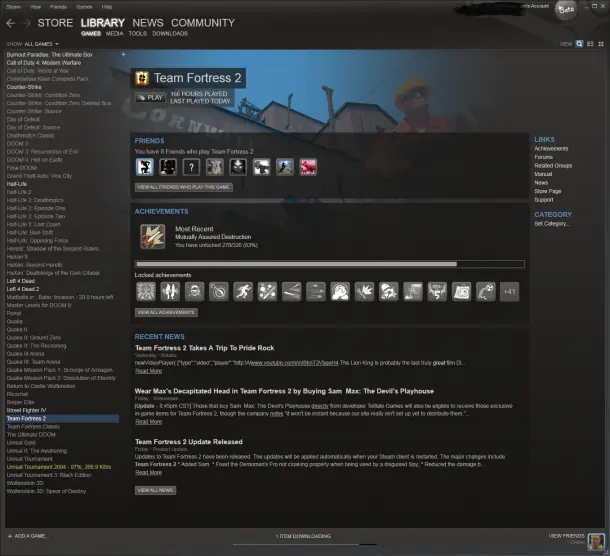The image size is (610, 556).
Task: Read More on the Update Released article
Action: (149, 472)
